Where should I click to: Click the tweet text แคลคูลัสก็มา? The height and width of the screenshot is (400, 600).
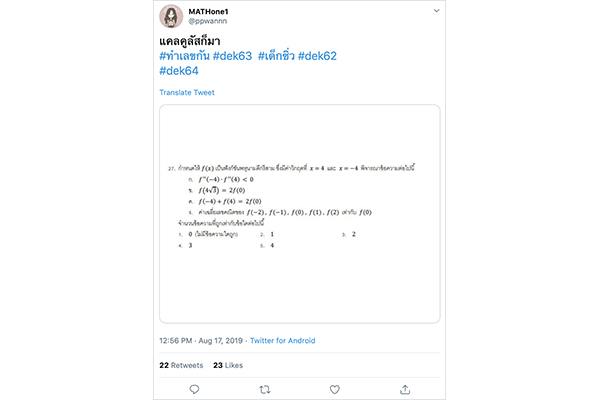click(x=196, y=39)
